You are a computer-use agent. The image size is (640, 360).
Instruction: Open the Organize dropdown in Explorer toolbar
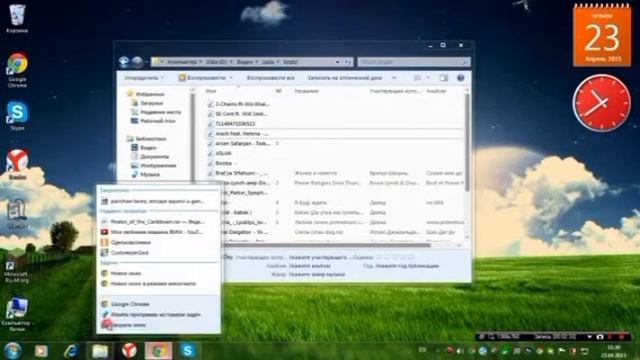point(144,78)
